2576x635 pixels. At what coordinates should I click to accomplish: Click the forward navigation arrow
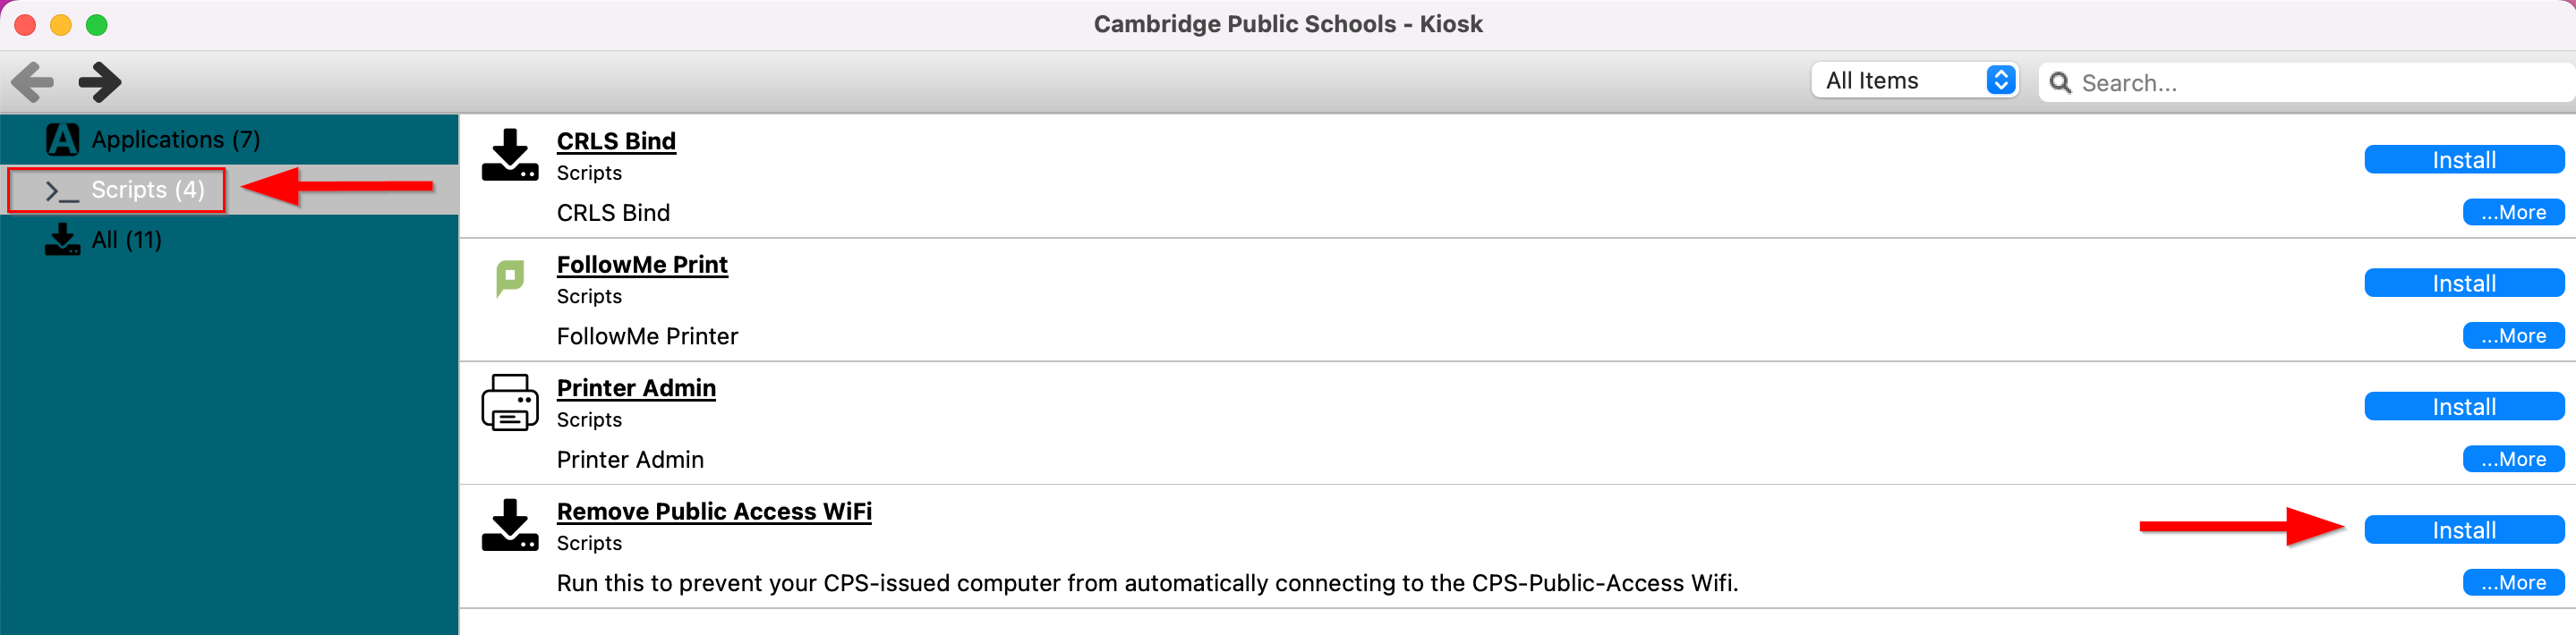100,82
